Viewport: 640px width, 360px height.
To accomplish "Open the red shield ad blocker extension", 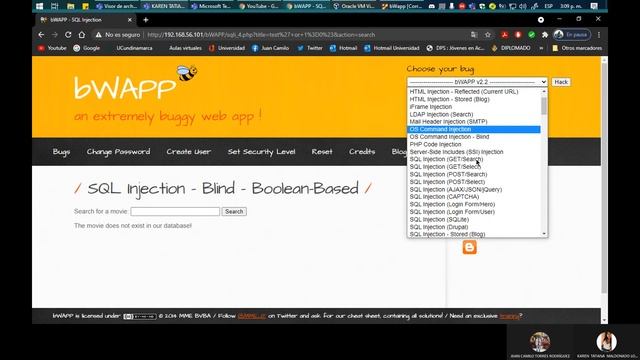I will [518, 35].
